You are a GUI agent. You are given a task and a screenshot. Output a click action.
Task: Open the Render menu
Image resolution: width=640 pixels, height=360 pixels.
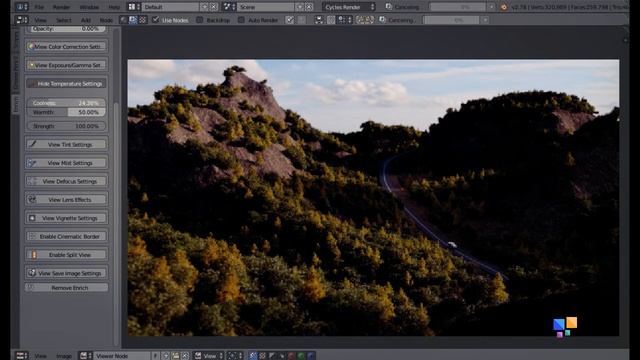coord(61,7)
